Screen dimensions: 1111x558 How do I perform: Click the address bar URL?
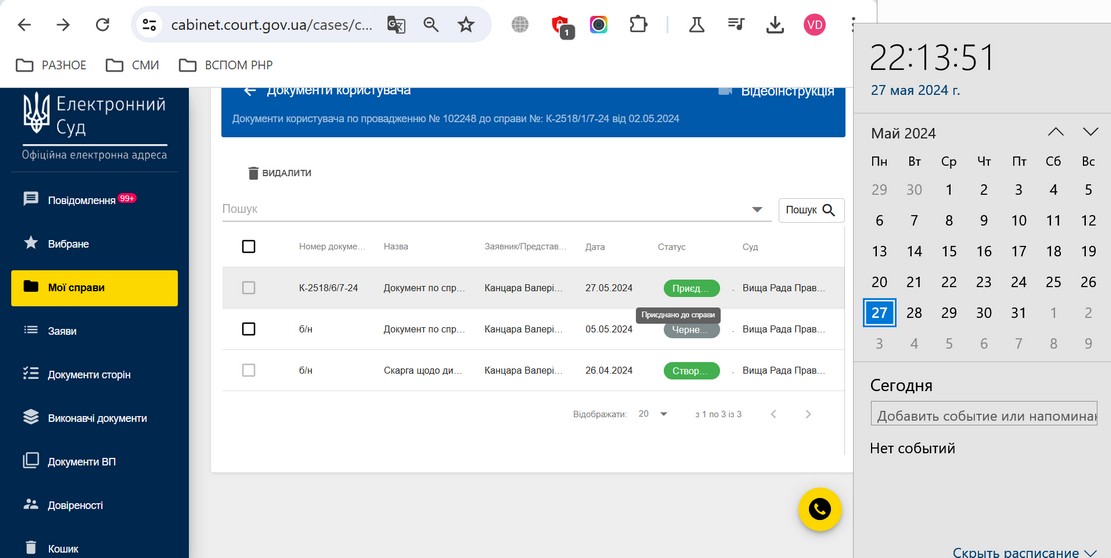(271, 25)
